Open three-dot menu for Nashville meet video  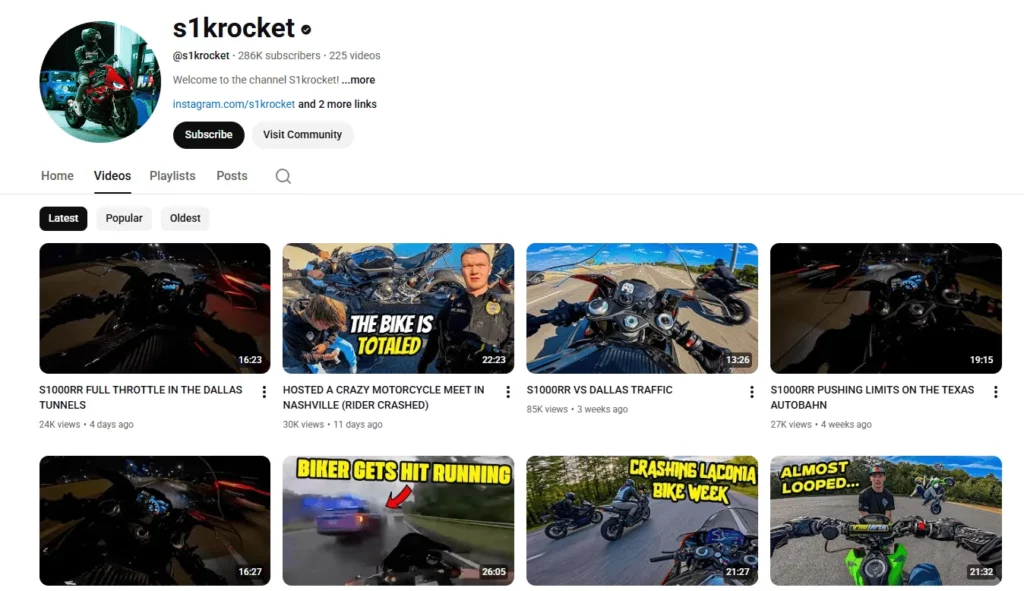click(x=507, y=392)
